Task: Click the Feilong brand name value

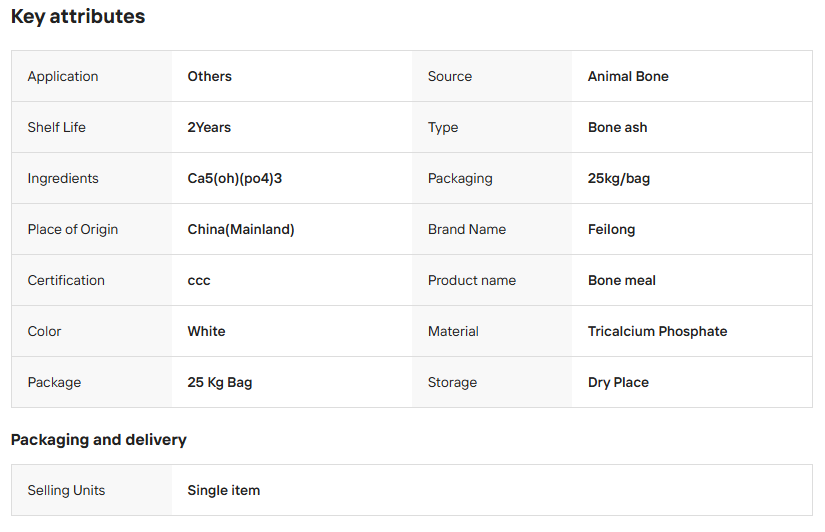Action: [x=611, y=229]
